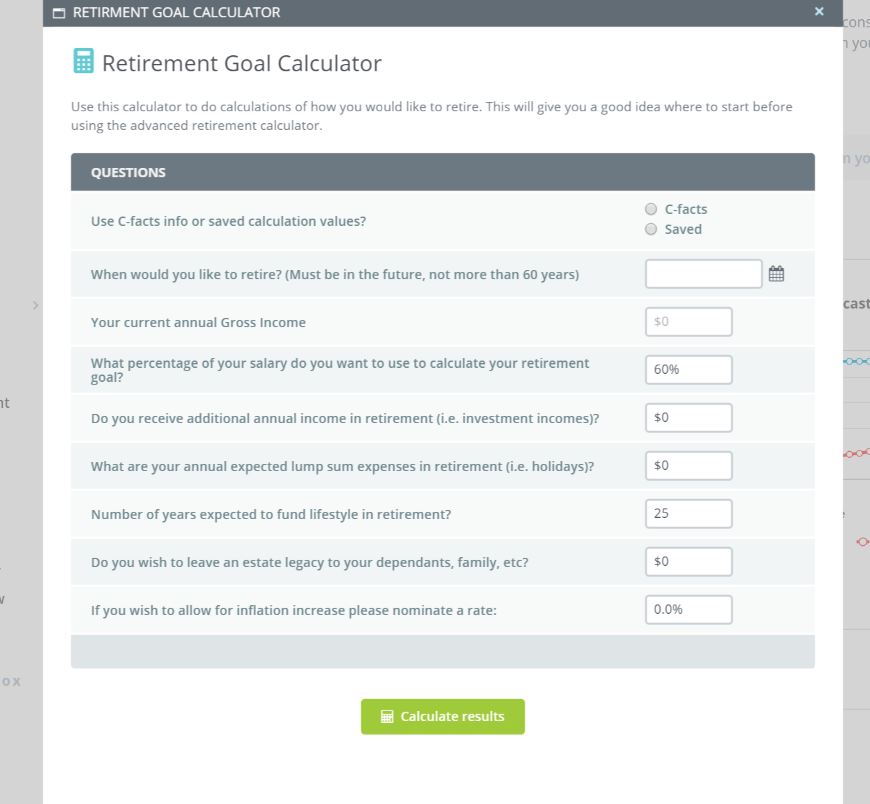
Task: Select the annual lump sum expenses field
Action: tap(688, 466)
